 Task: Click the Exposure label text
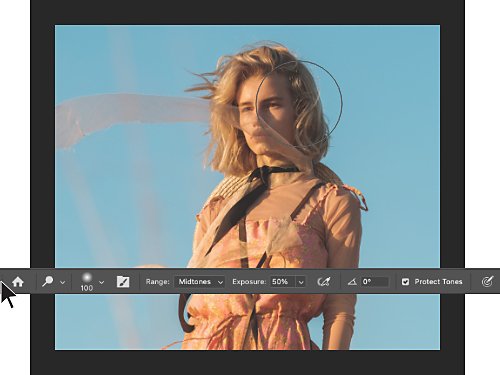249,282
